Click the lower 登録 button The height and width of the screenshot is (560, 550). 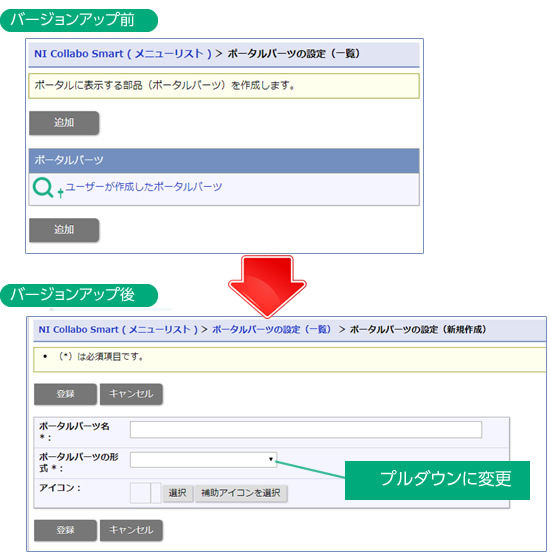65,530
